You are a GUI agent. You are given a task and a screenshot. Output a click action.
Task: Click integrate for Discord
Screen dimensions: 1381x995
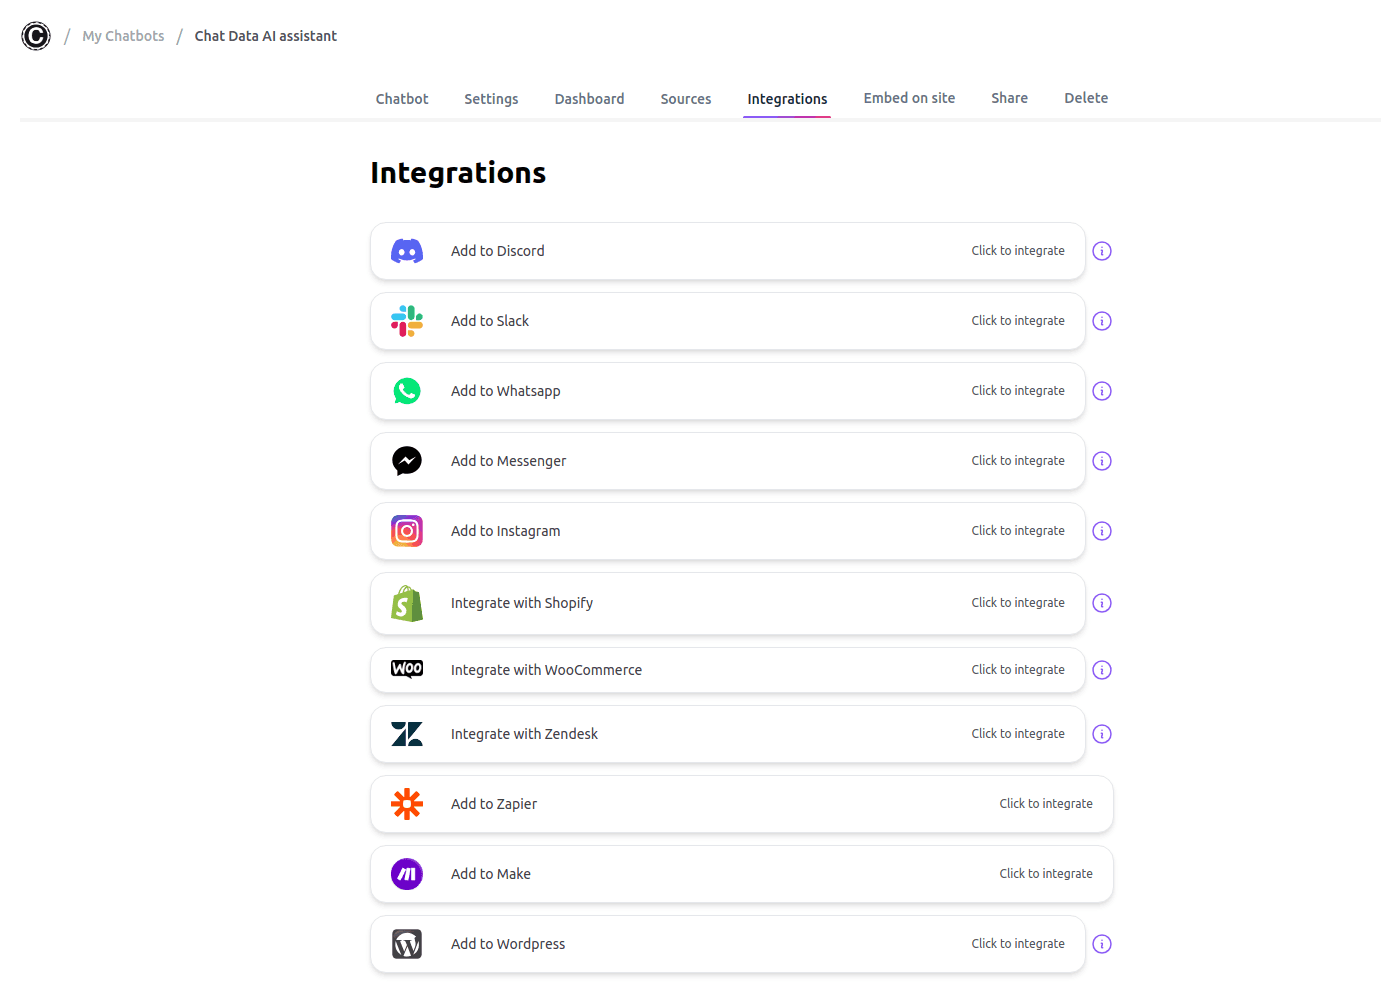click(x=1018, y=251)
